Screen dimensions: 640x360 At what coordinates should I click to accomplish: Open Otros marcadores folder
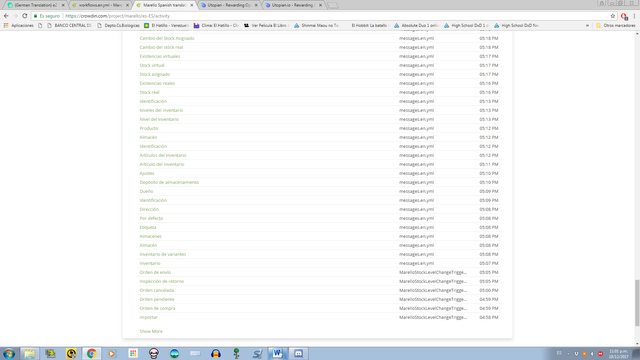click(x=616, y=25)
